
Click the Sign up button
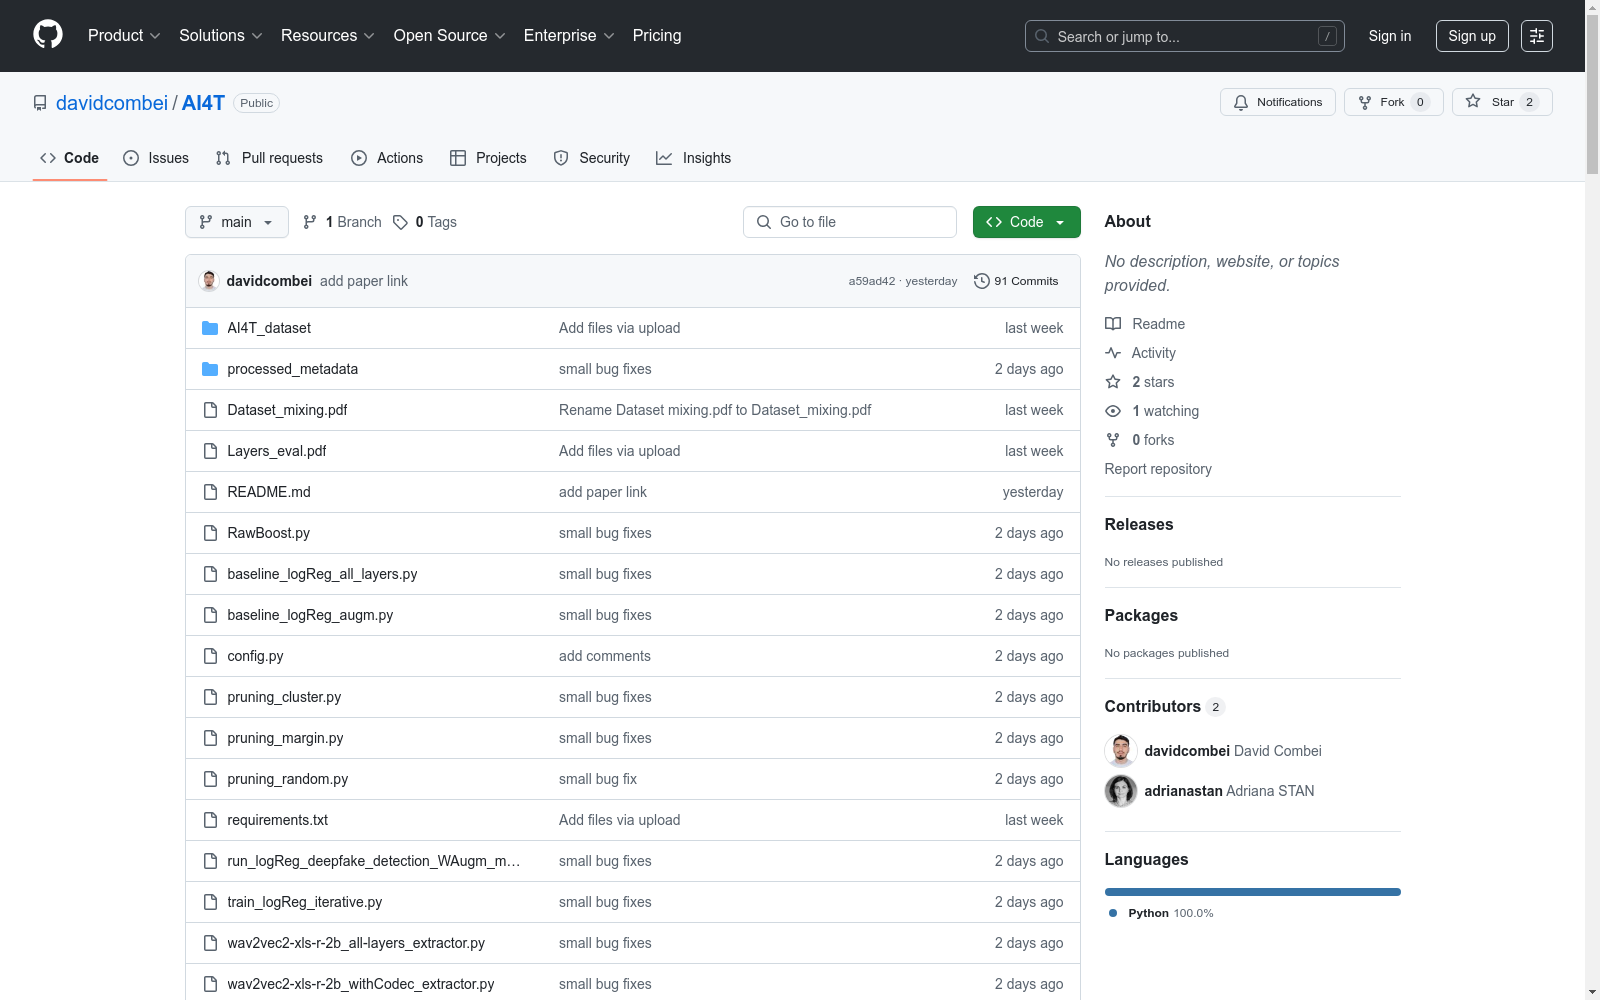click(x=1472, y=36)
